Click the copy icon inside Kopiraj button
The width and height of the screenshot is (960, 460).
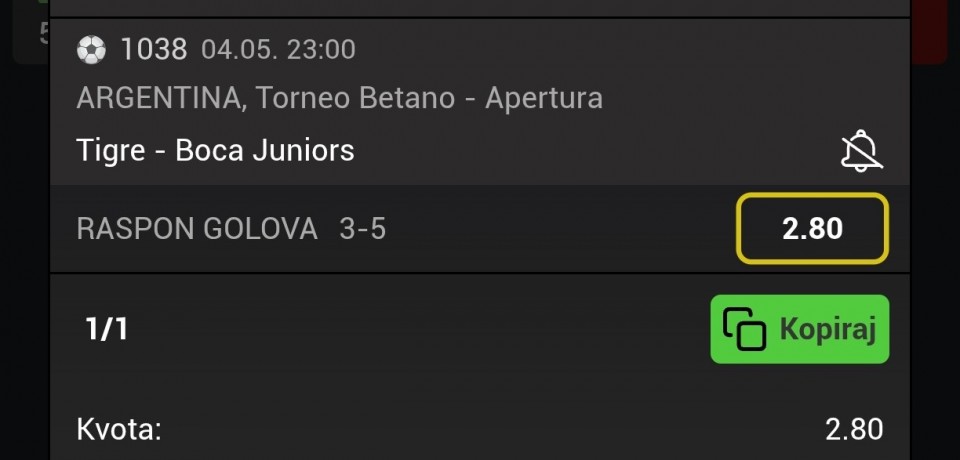coord(744,329)
